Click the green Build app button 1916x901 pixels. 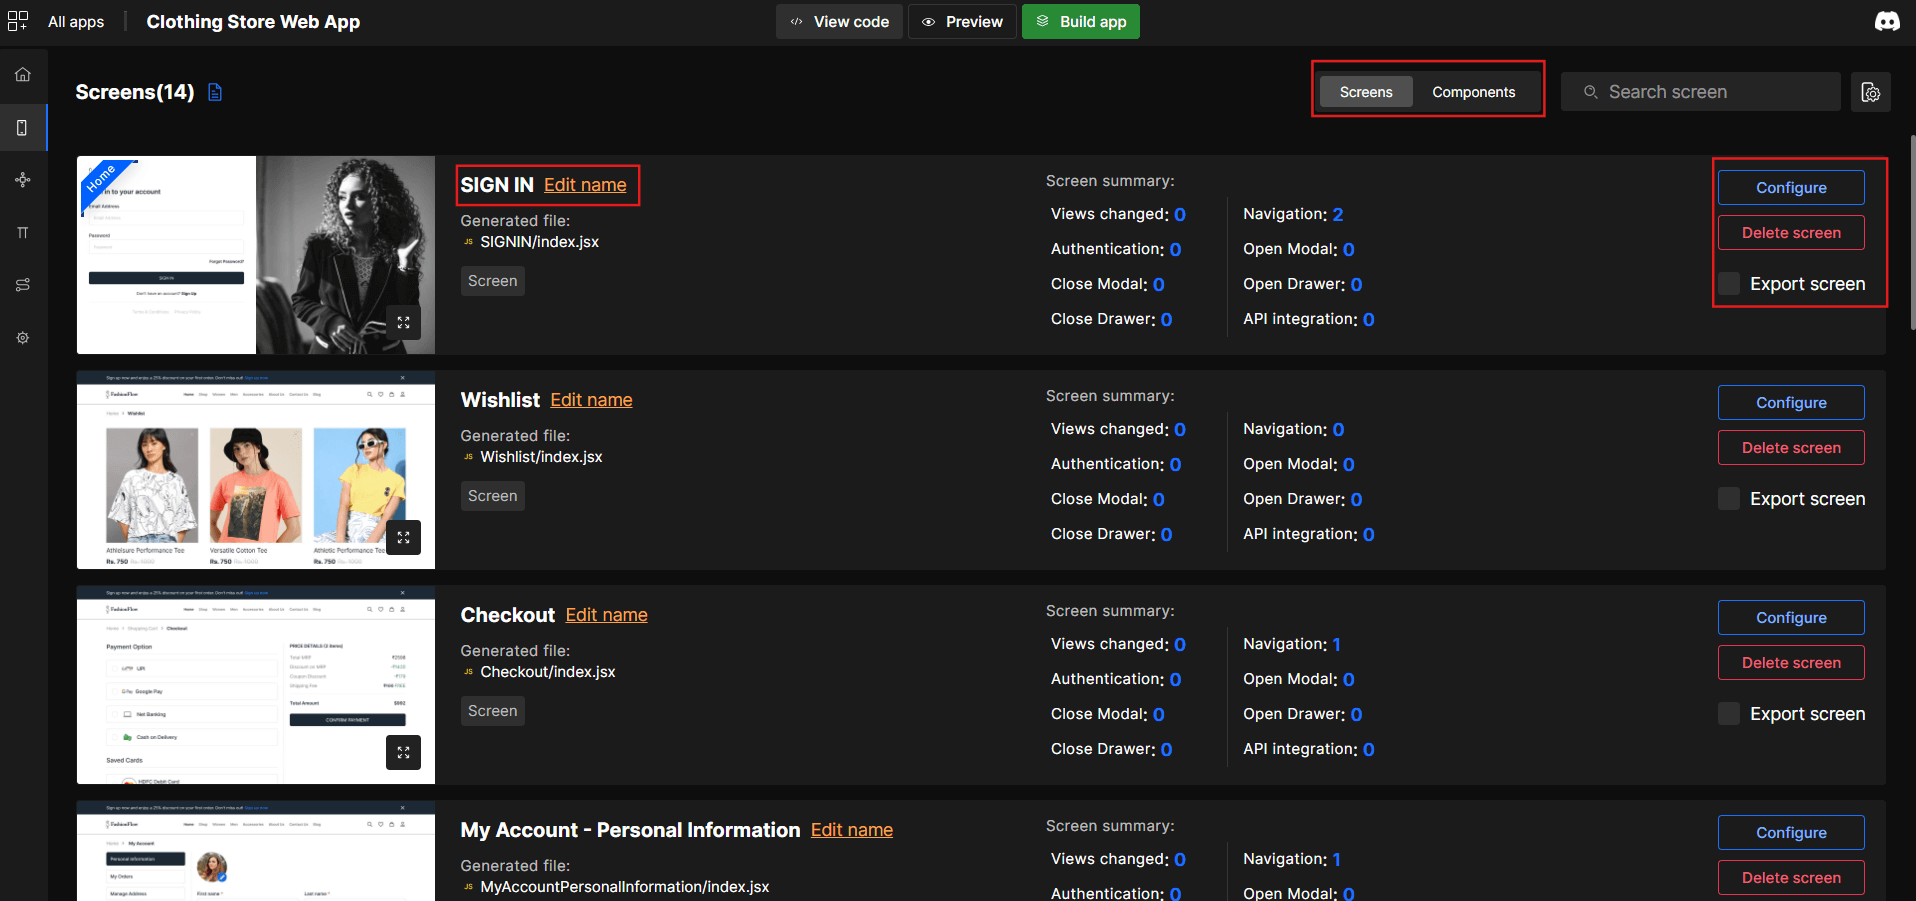[x=1080, y=22]
